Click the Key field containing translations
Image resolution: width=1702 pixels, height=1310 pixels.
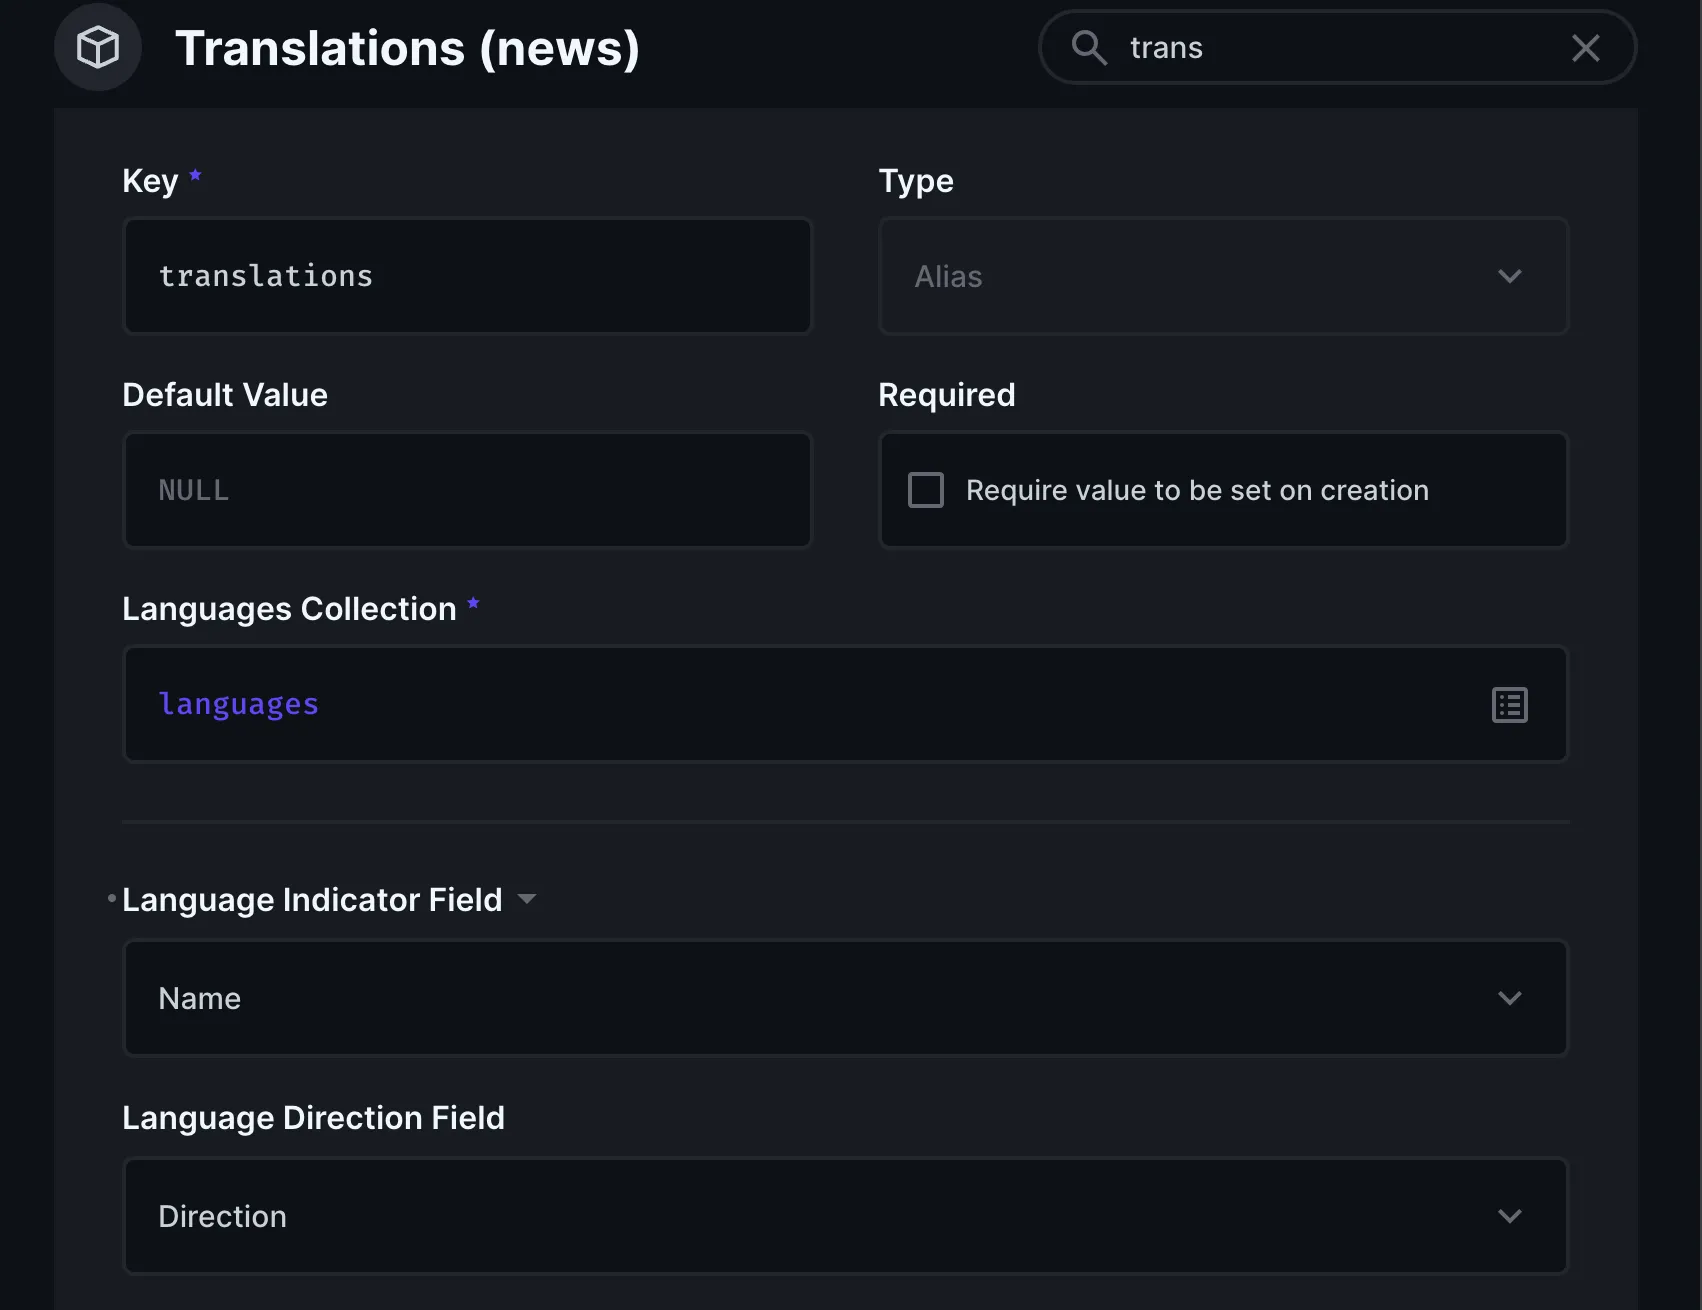(x=466, y=276)
